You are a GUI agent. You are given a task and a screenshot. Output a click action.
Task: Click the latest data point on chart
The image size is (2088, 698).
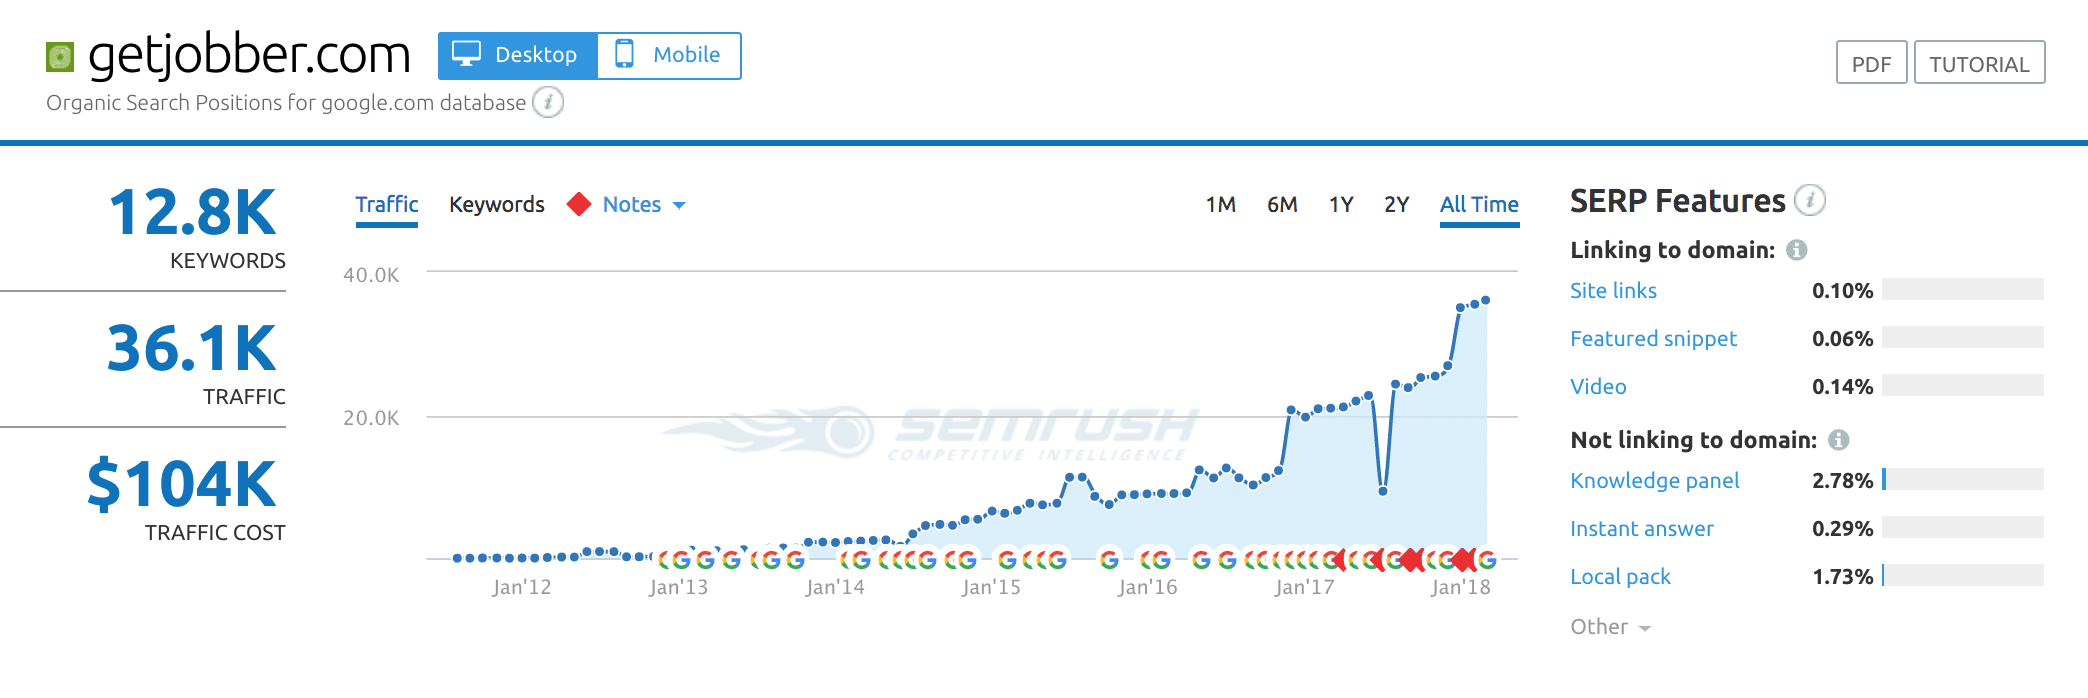point(1486,300)
